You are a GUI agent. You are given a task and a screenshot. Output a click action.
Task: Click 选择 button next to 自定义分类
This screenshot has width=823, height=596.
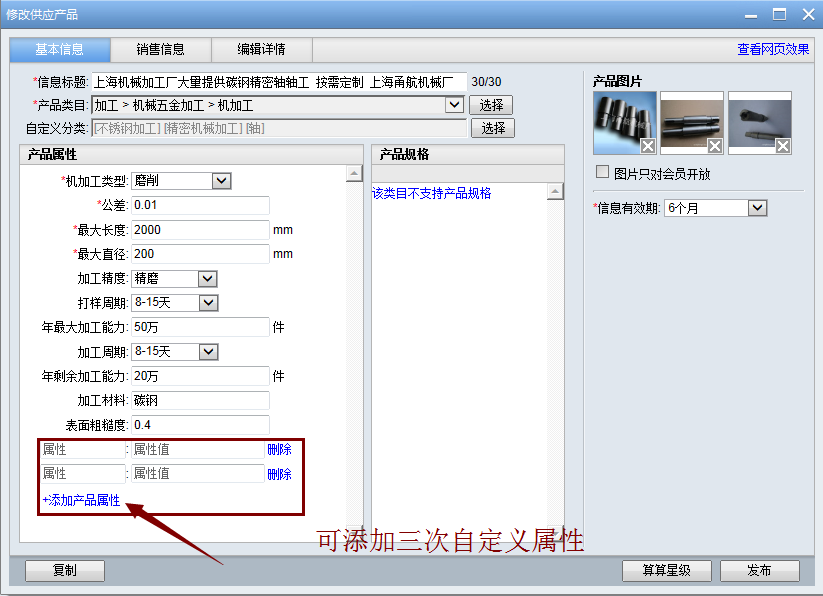[493, 128]
